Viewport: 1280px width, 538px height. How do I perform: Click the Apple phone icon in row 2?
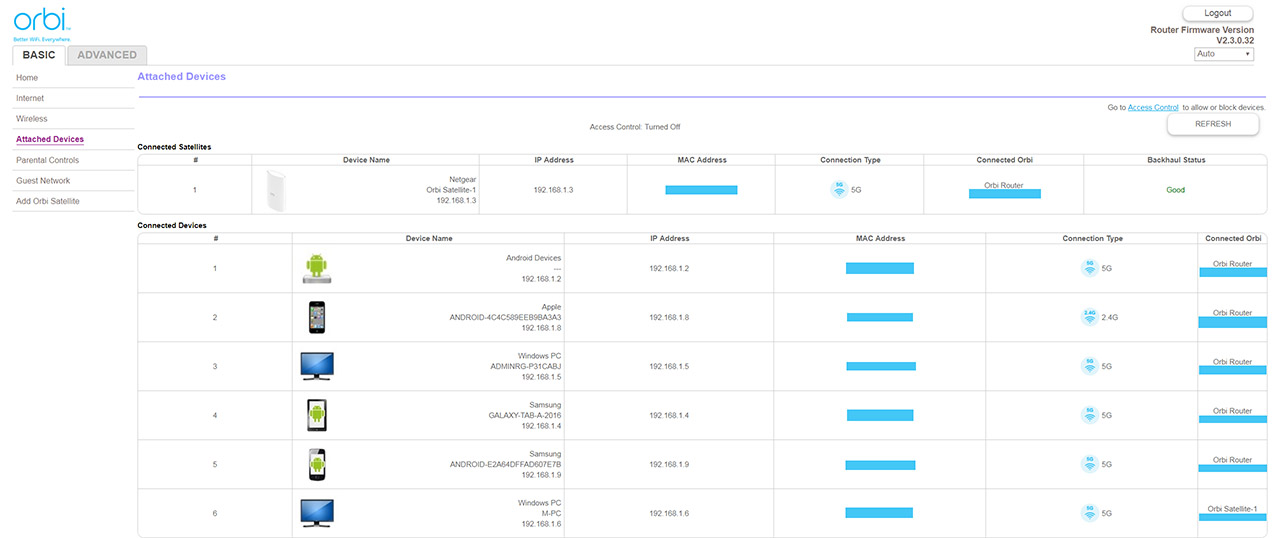317,317
